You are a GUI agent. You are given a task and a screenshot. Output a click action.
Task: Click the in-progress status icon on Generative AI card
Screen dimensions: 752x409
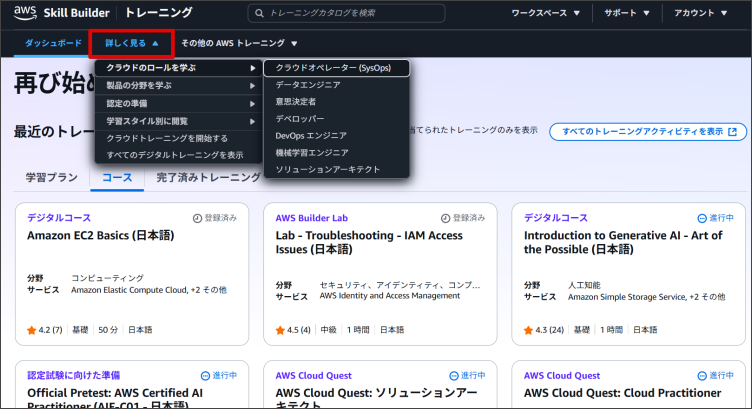pos(701,218)
